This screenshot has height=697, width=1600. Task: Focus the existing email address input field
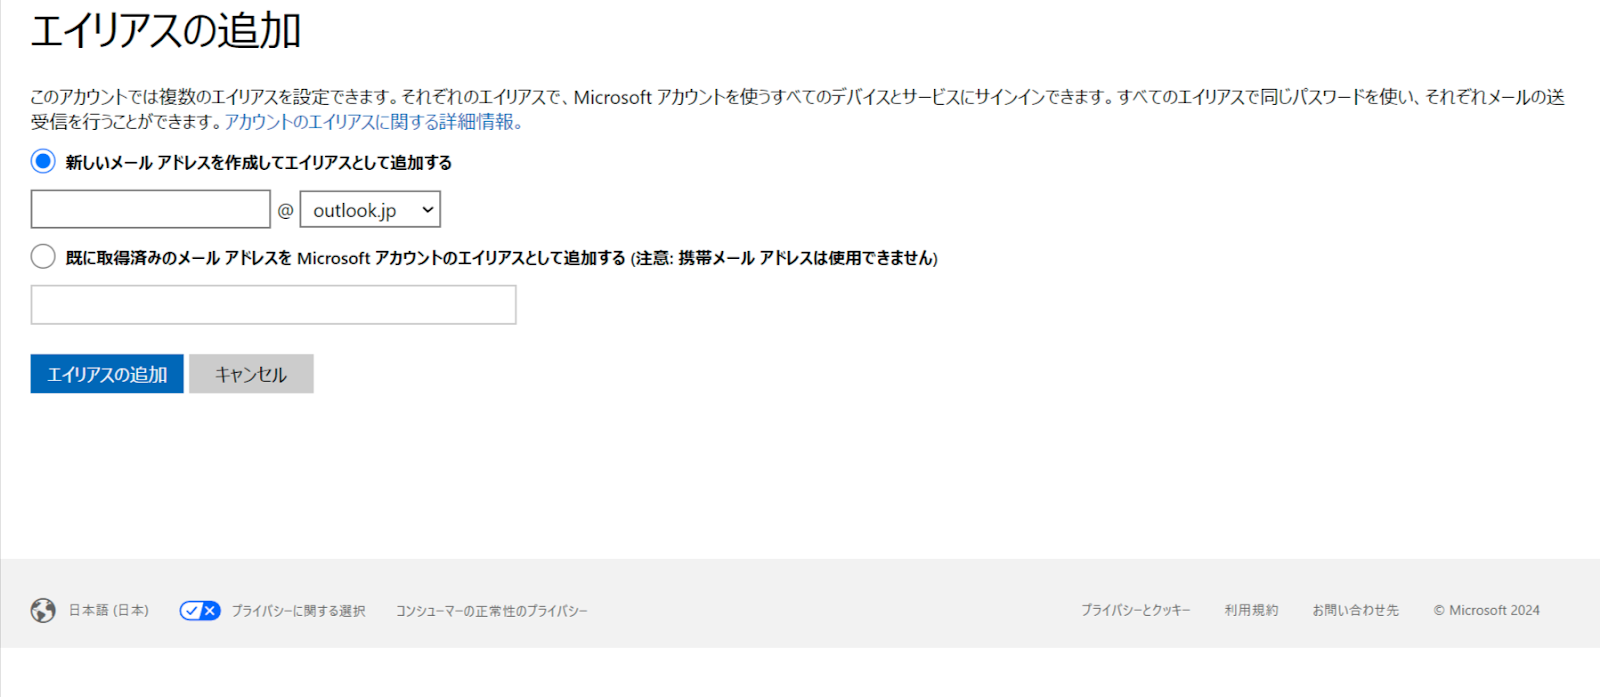(x=273, y=305)
